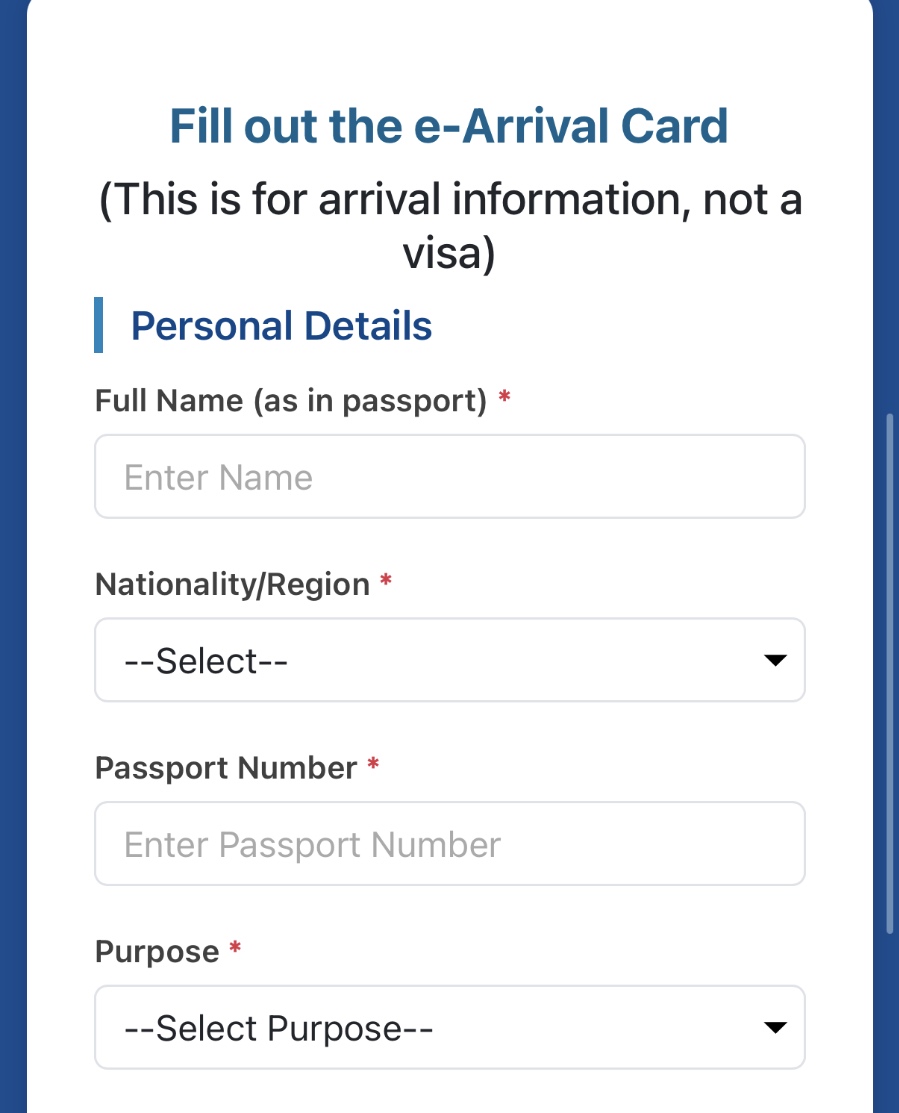Click the "not a visa" notice text
The width and height of the screenshot is (899, 1113).
(x=449, y=226)
